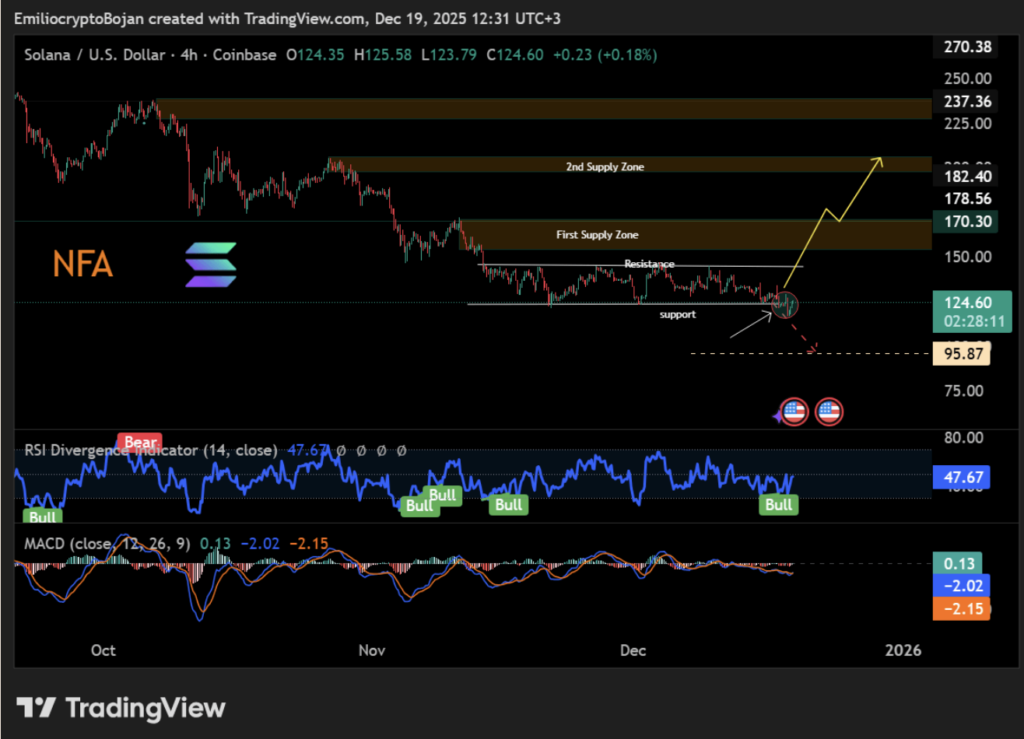The image size is (1024, 739).
Task: Click the 47.67 RSI value label
Action: pos(960,477)
